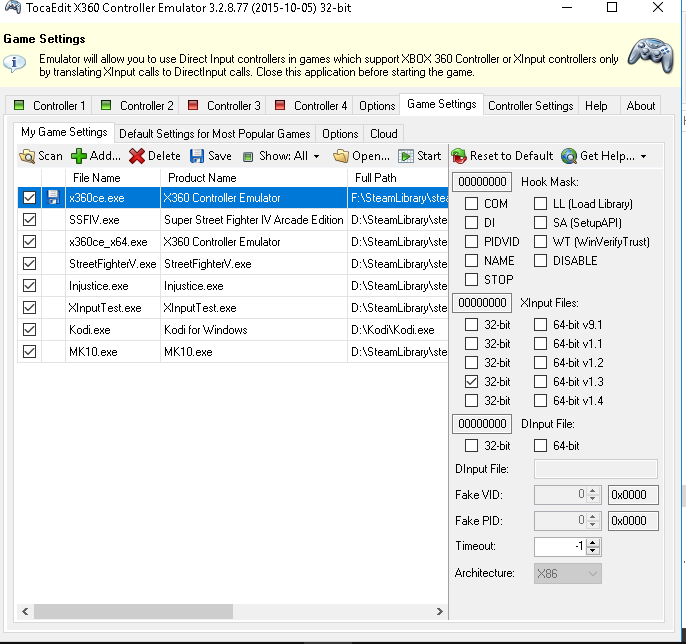Check the DISABLE hook checkbox

(540, 260)
